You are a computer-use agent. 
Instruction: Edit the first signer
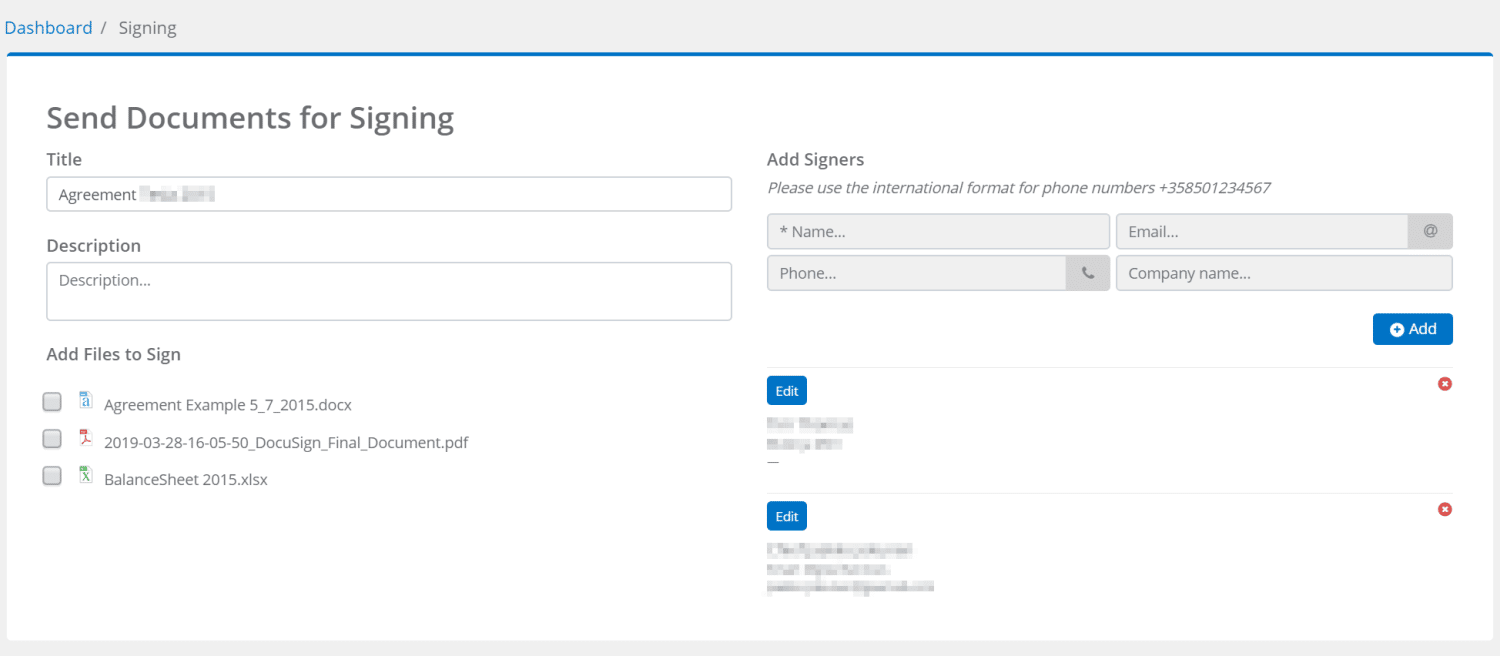coord(786,391)
